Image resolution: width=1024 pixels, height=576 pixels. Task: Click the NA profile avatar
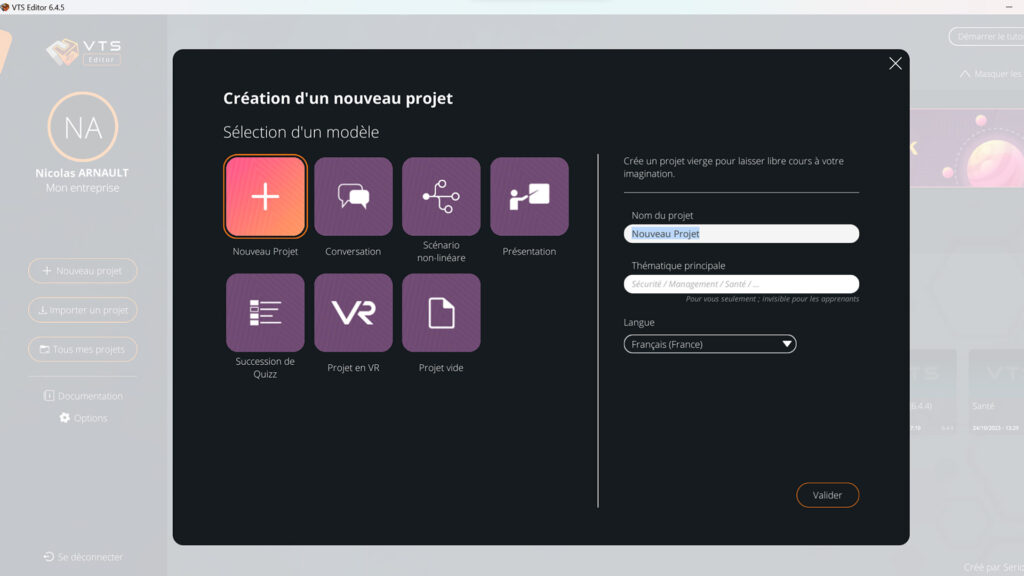click(x=83, y=127)
